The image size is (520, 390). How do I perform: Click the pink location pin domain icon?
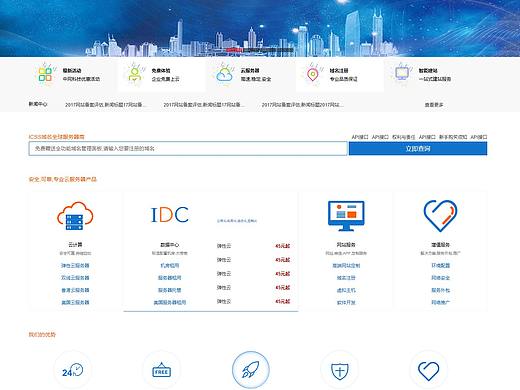[313, 74]
